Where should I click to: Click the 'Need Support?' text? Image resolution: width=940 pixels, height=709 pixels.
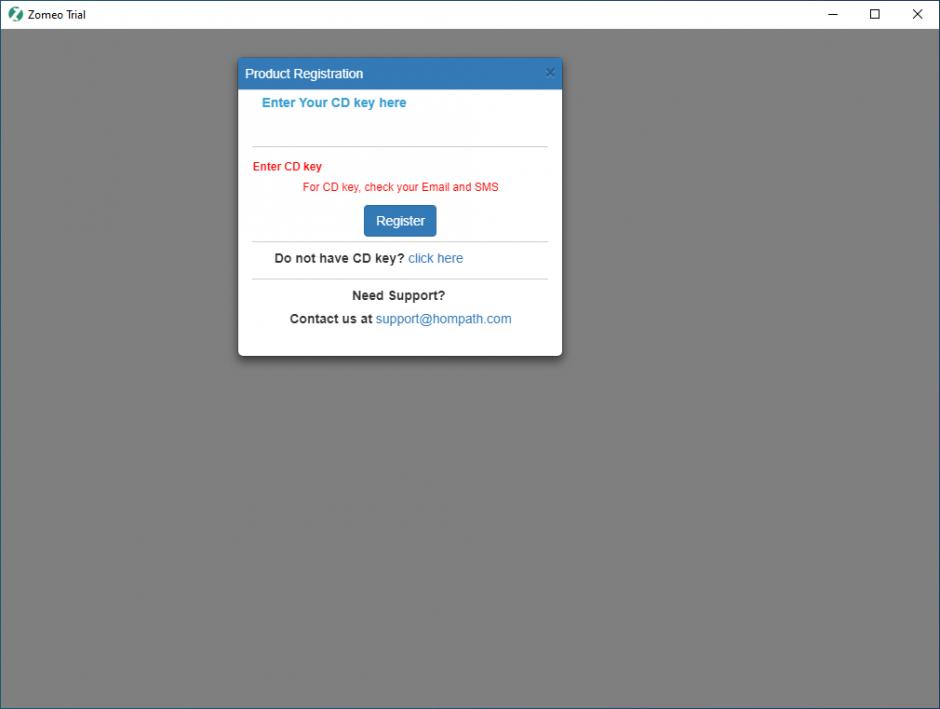tap(399, 295)
